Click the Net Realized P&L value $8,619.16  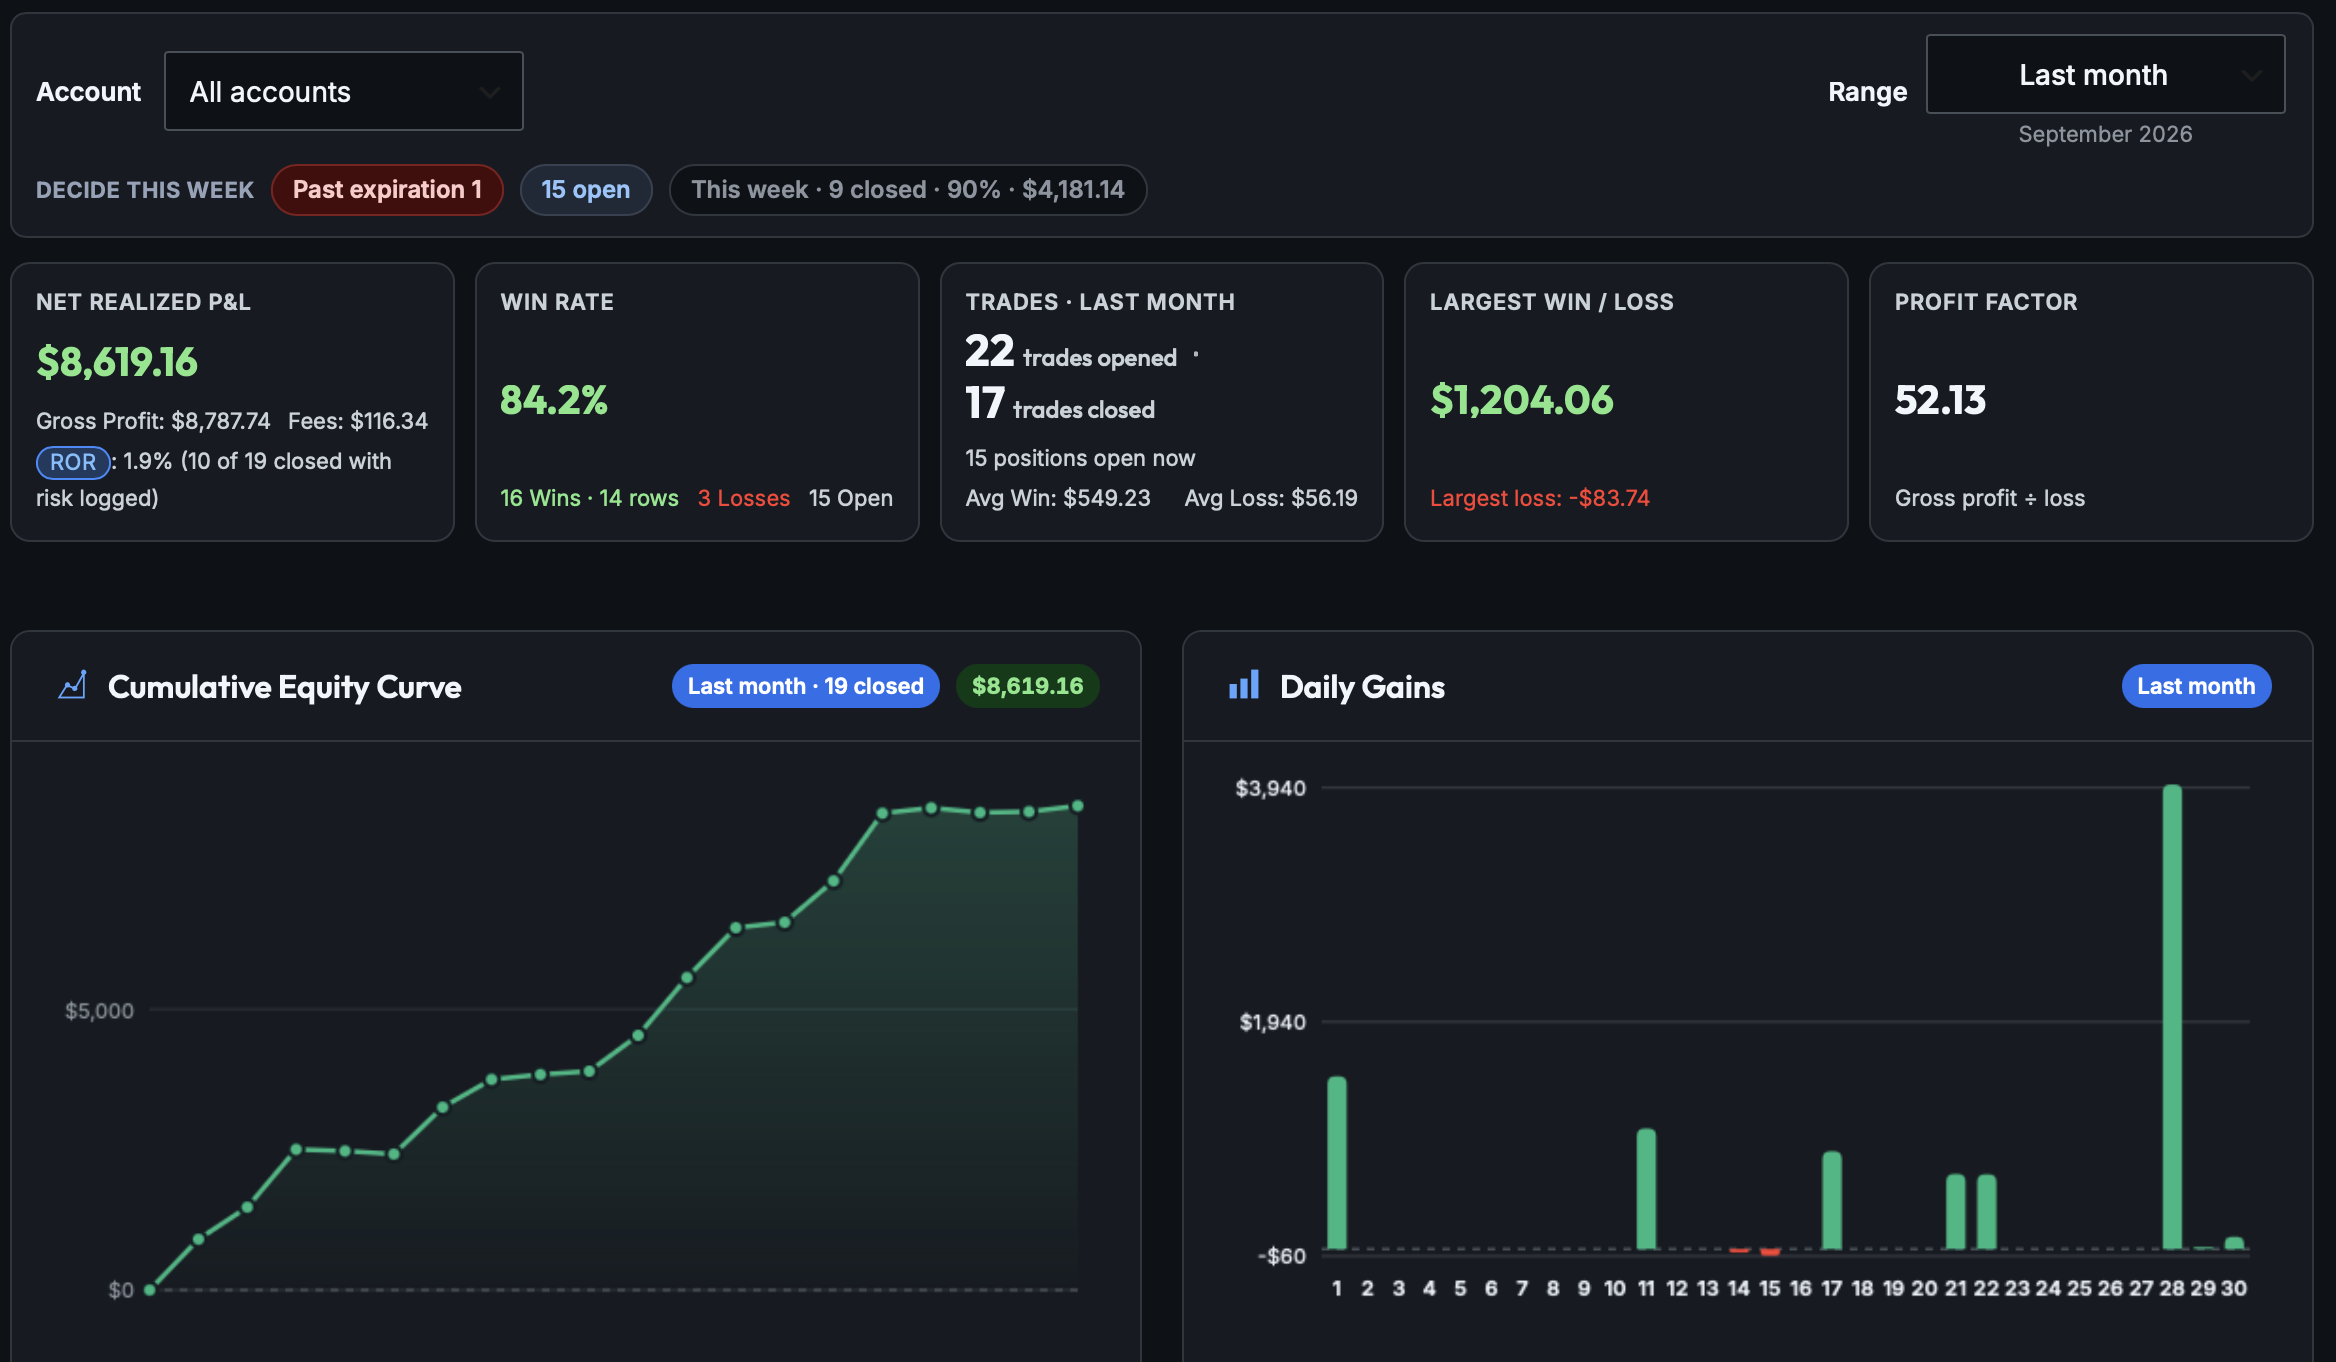point(117,362)
